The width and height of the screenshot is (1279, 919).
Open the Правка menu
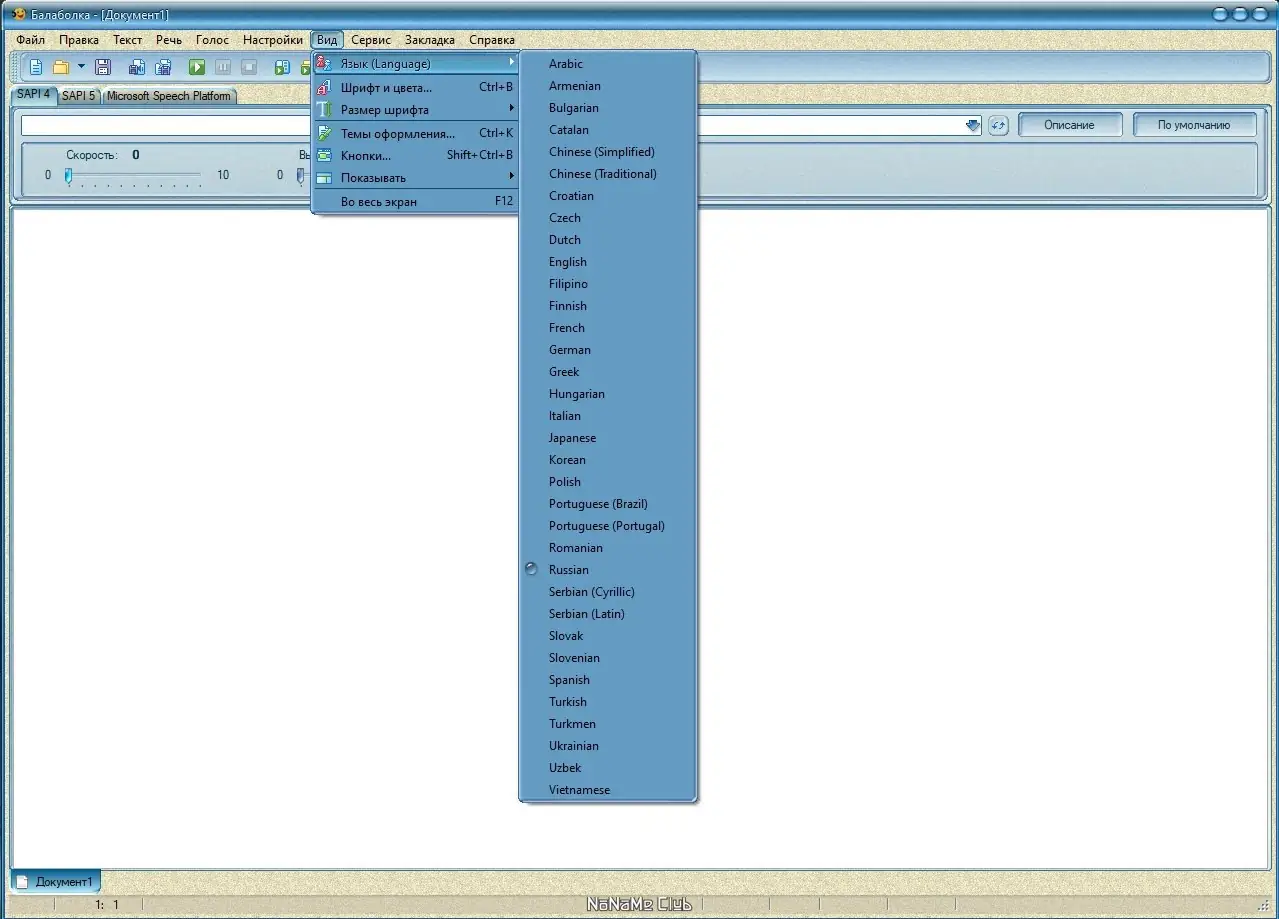78,40
